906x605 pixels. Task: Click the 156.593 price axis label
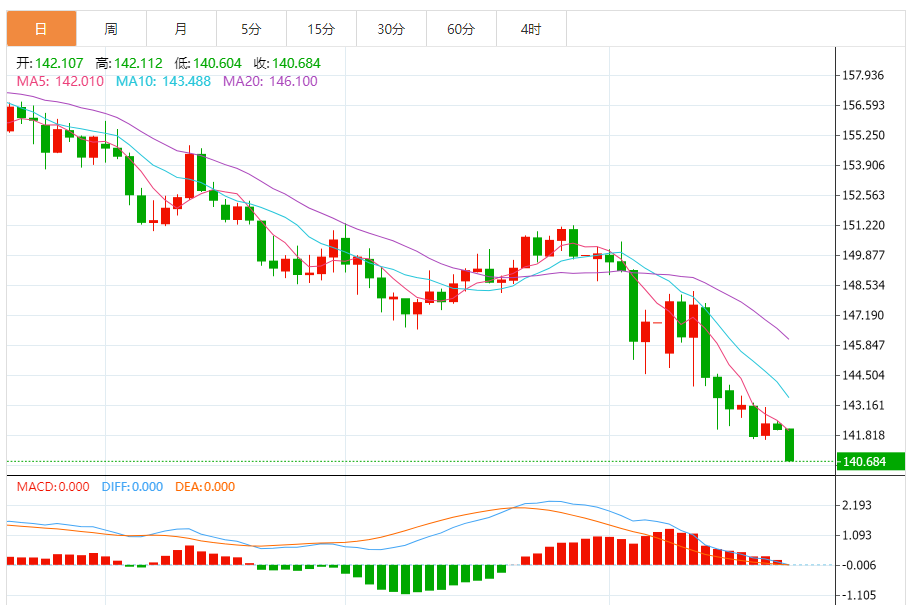[x=863, y=105]
